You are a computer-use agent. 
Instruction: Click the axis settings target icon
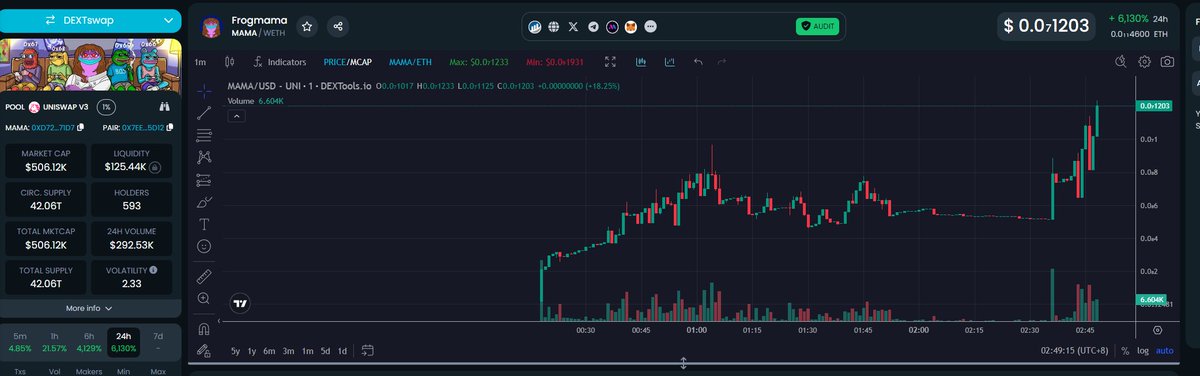click(x=1157, y=329)
